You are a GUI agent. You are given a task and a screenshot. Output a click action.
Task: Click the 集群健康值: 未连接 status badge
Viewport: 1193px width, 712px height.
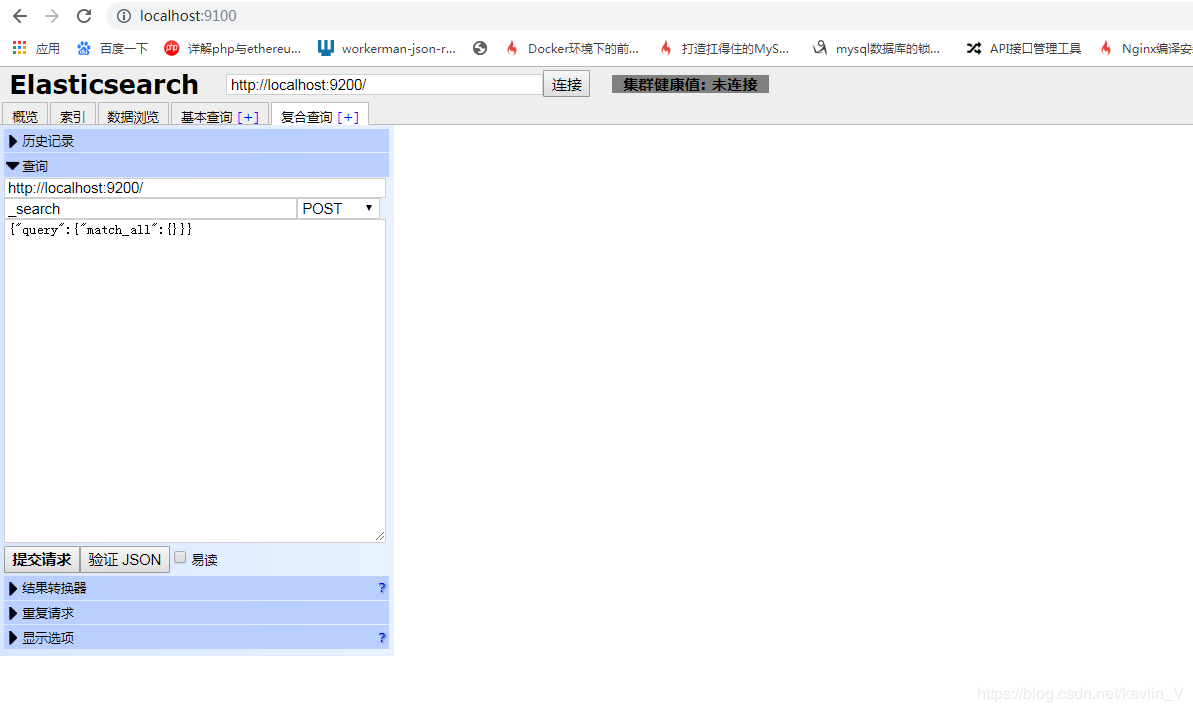click(x=690, y=84)
